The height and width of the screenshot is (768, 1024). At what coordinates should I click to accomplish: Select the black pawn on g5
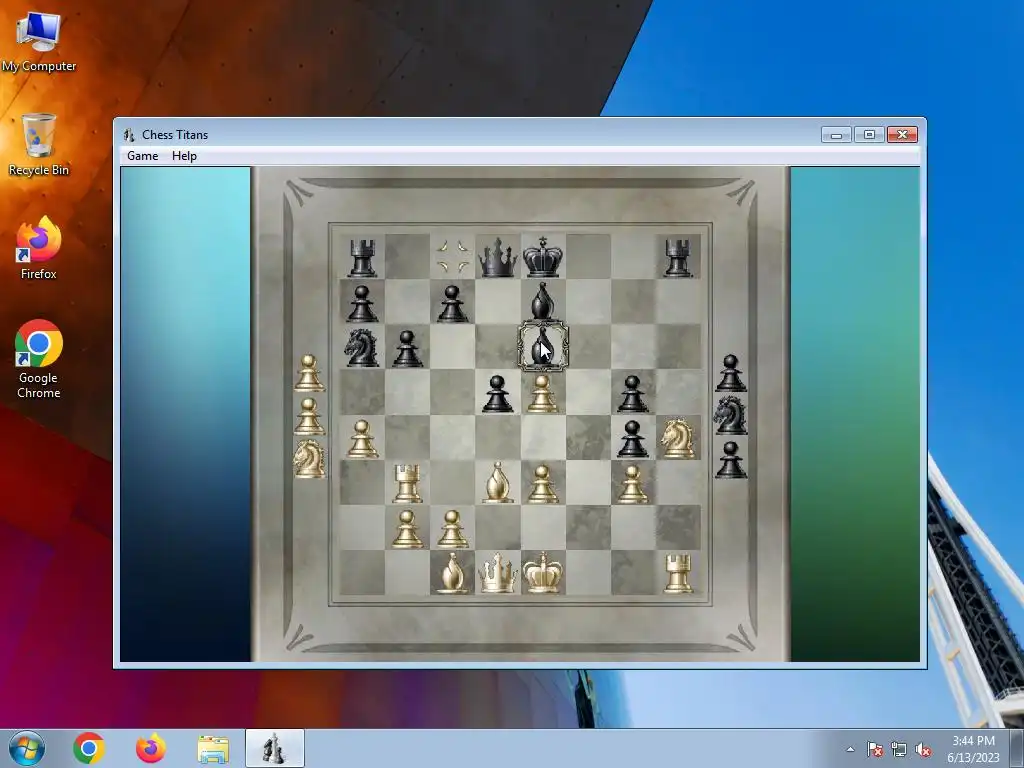633,393
